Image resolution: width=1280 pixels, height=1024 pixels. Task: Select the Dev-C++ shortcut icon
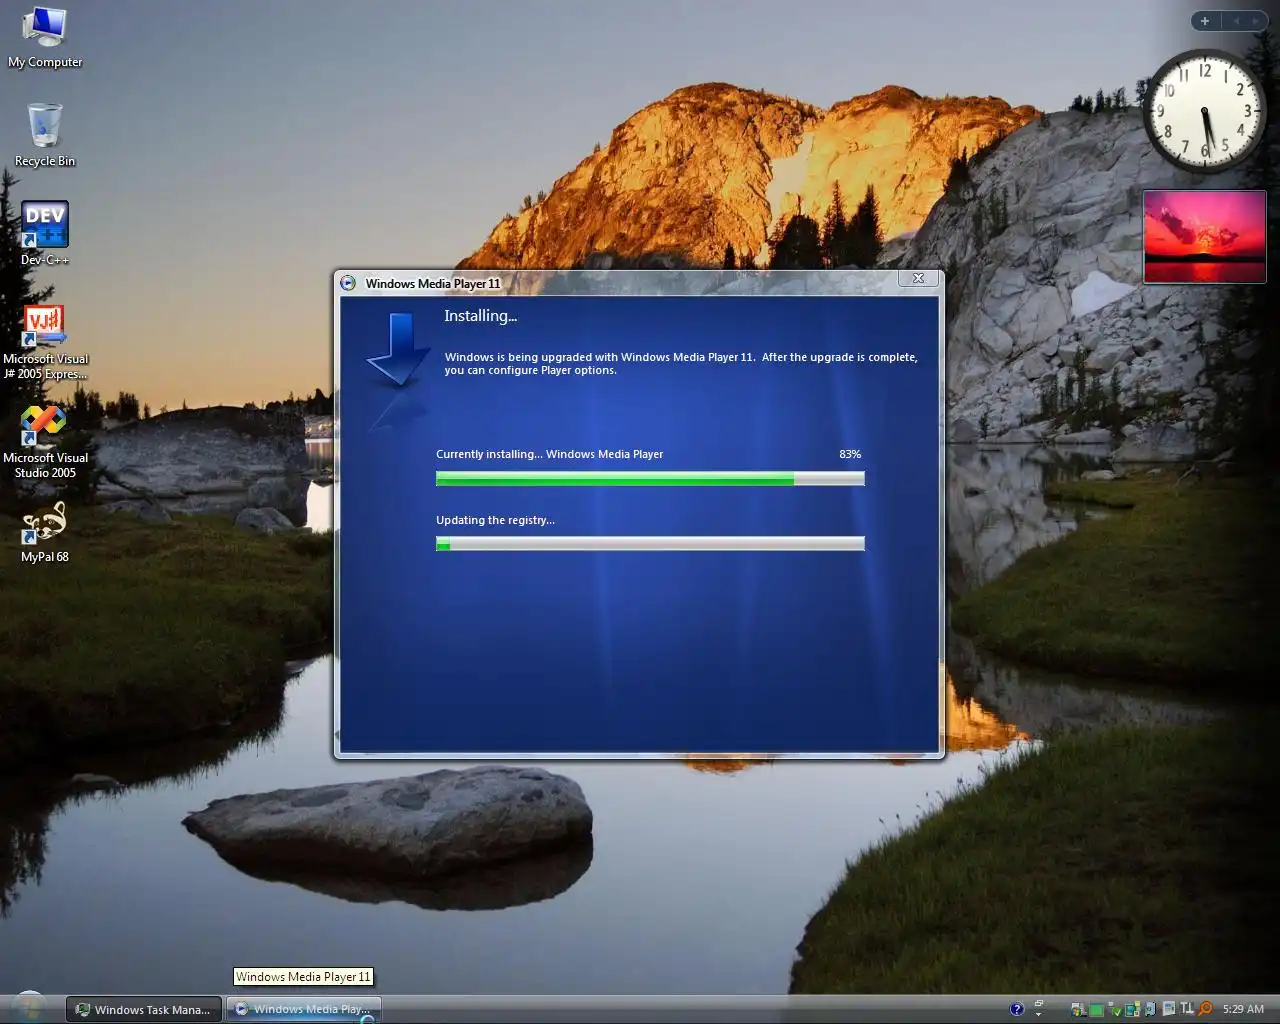pyautogui.click(x=45, y=233)
